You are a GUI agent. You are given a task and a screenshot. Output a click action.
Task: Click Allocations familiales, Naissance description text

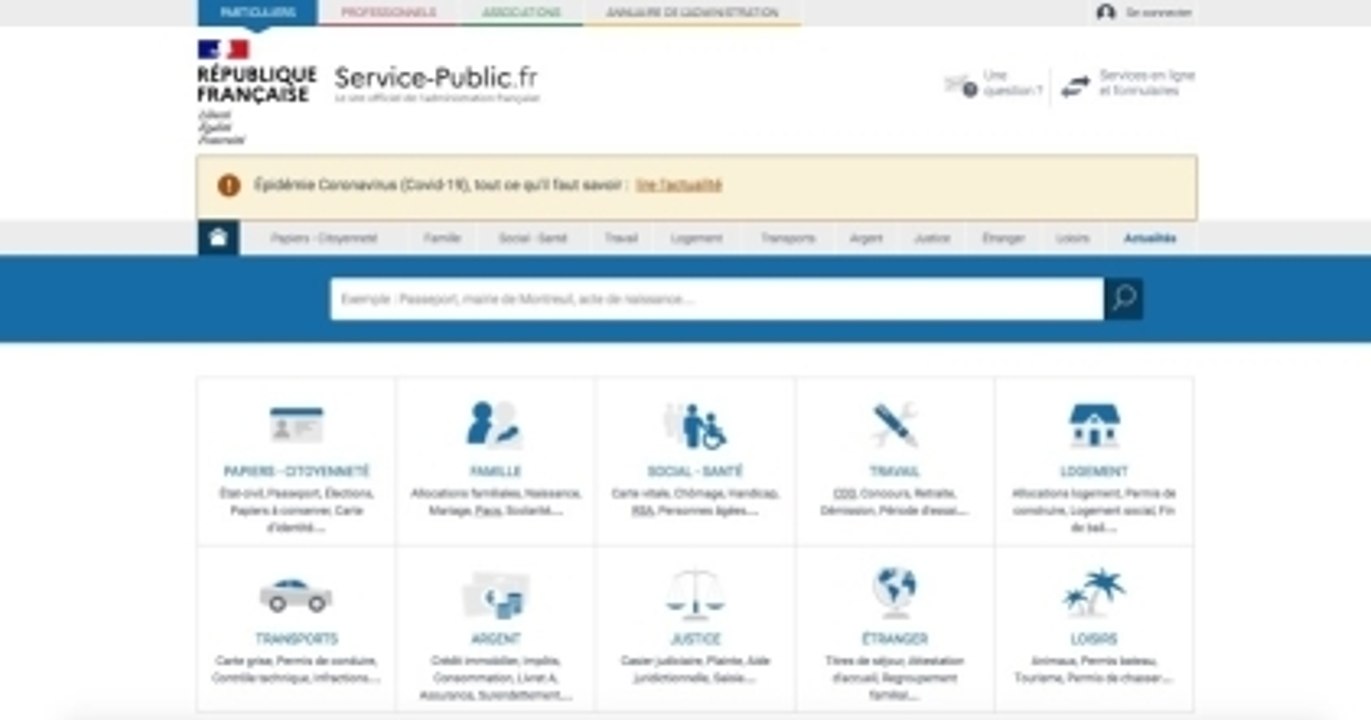tap(495, 502)
